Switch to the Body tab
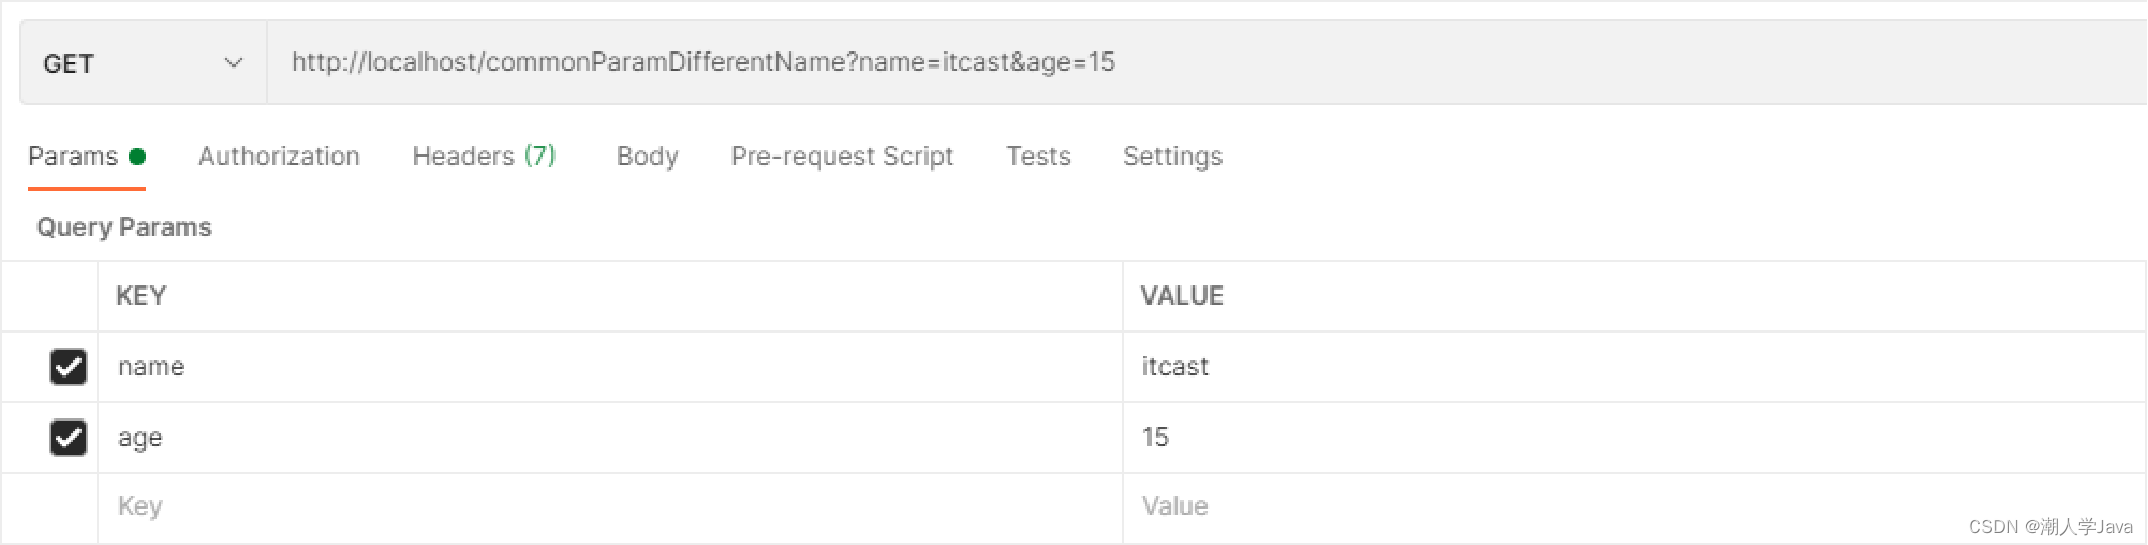The image size is (2148, 545). [647, 156]
